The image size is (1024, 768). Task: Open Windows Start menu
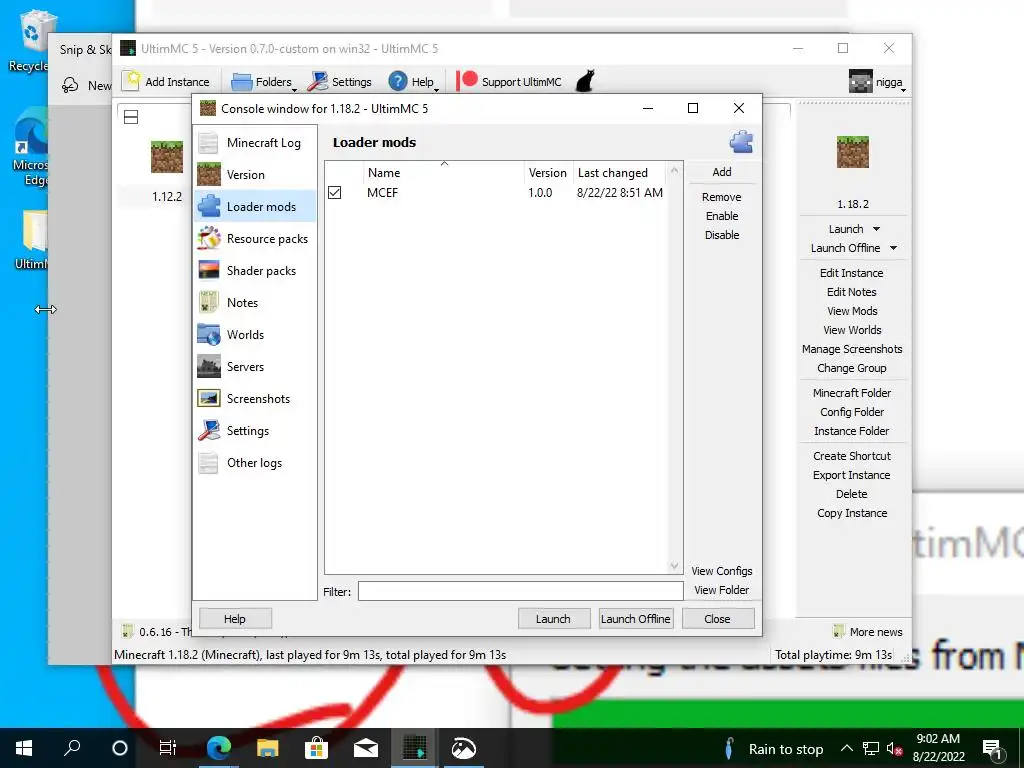pyautogui.click(x=24, y=748)
